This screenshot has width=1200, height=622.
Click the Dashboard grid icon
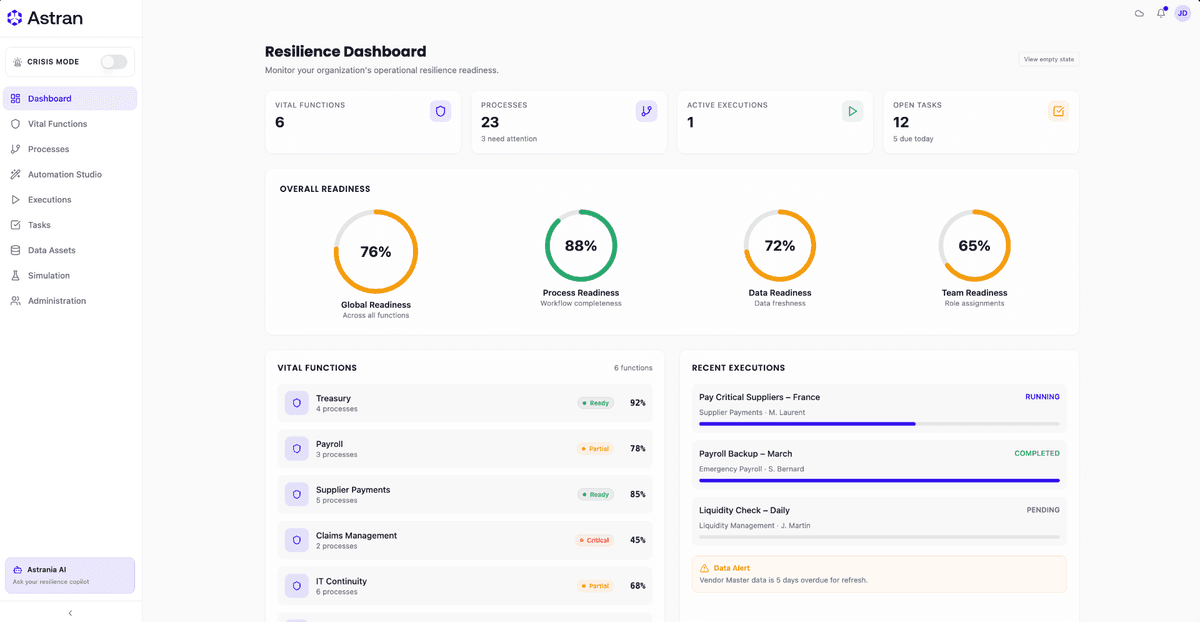point(15,99)
